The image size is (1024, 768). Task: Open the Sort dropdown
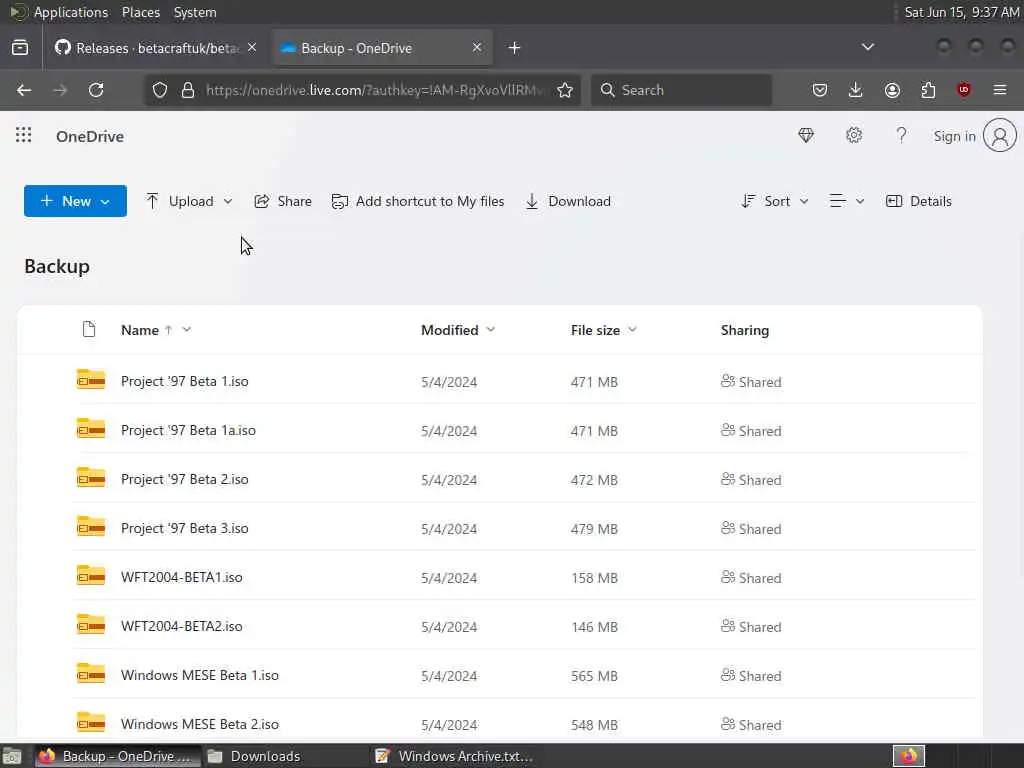(775, 201)
